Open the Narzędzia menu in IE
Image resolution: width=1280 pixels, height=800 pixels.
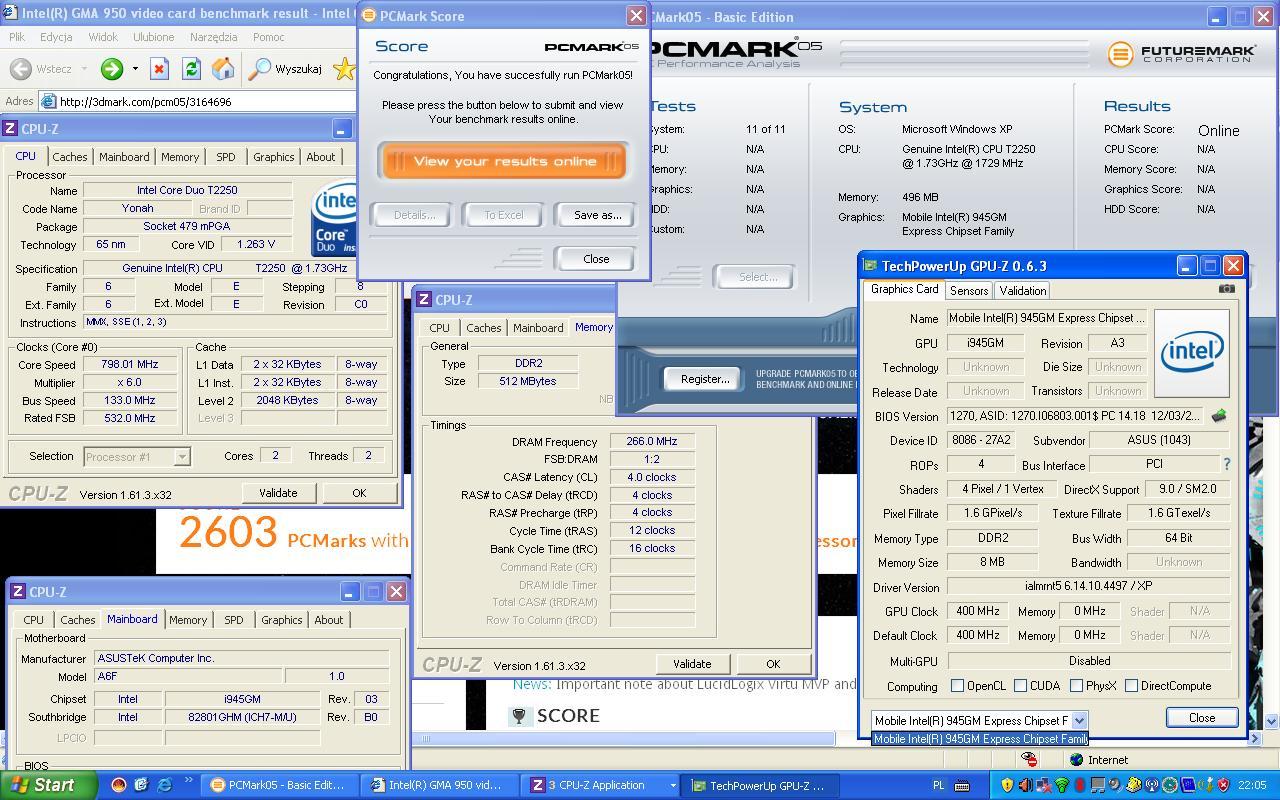click(x=213, y=37)
